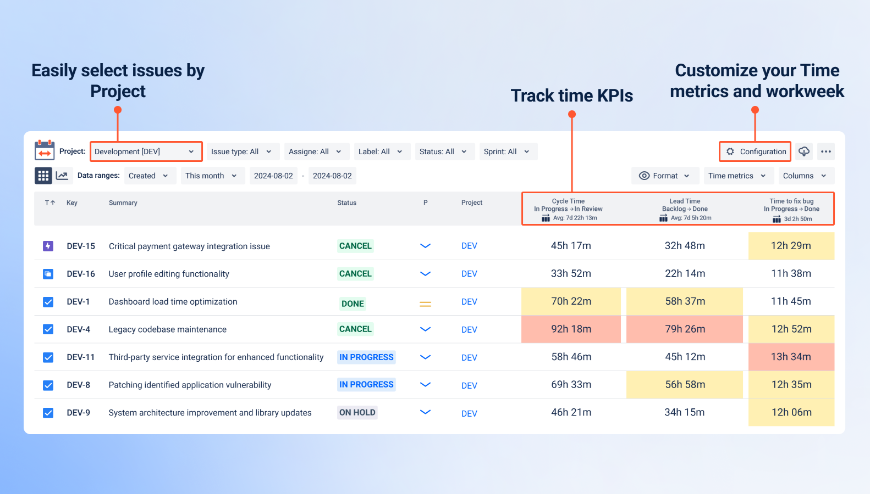Click the priority icon for DEV-9
This screenshot has width=870, height=494.
425,412
